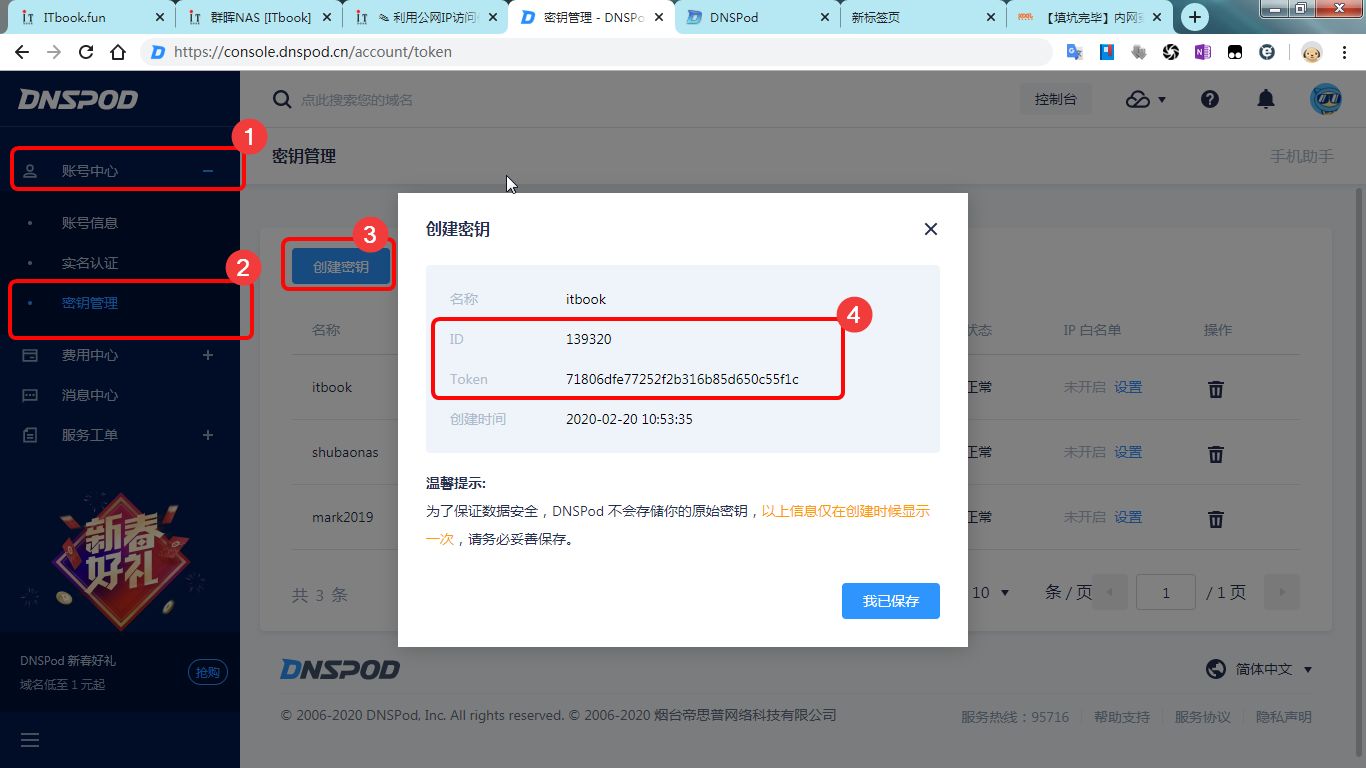Delete the mark2019 key via trash icon
The image size is (1366, 768).
(1215, 518)
